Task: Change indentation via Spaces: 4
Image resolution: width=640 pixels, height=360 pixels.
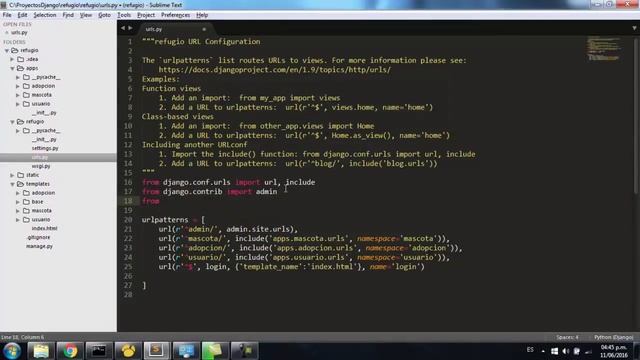Action: 567,337
